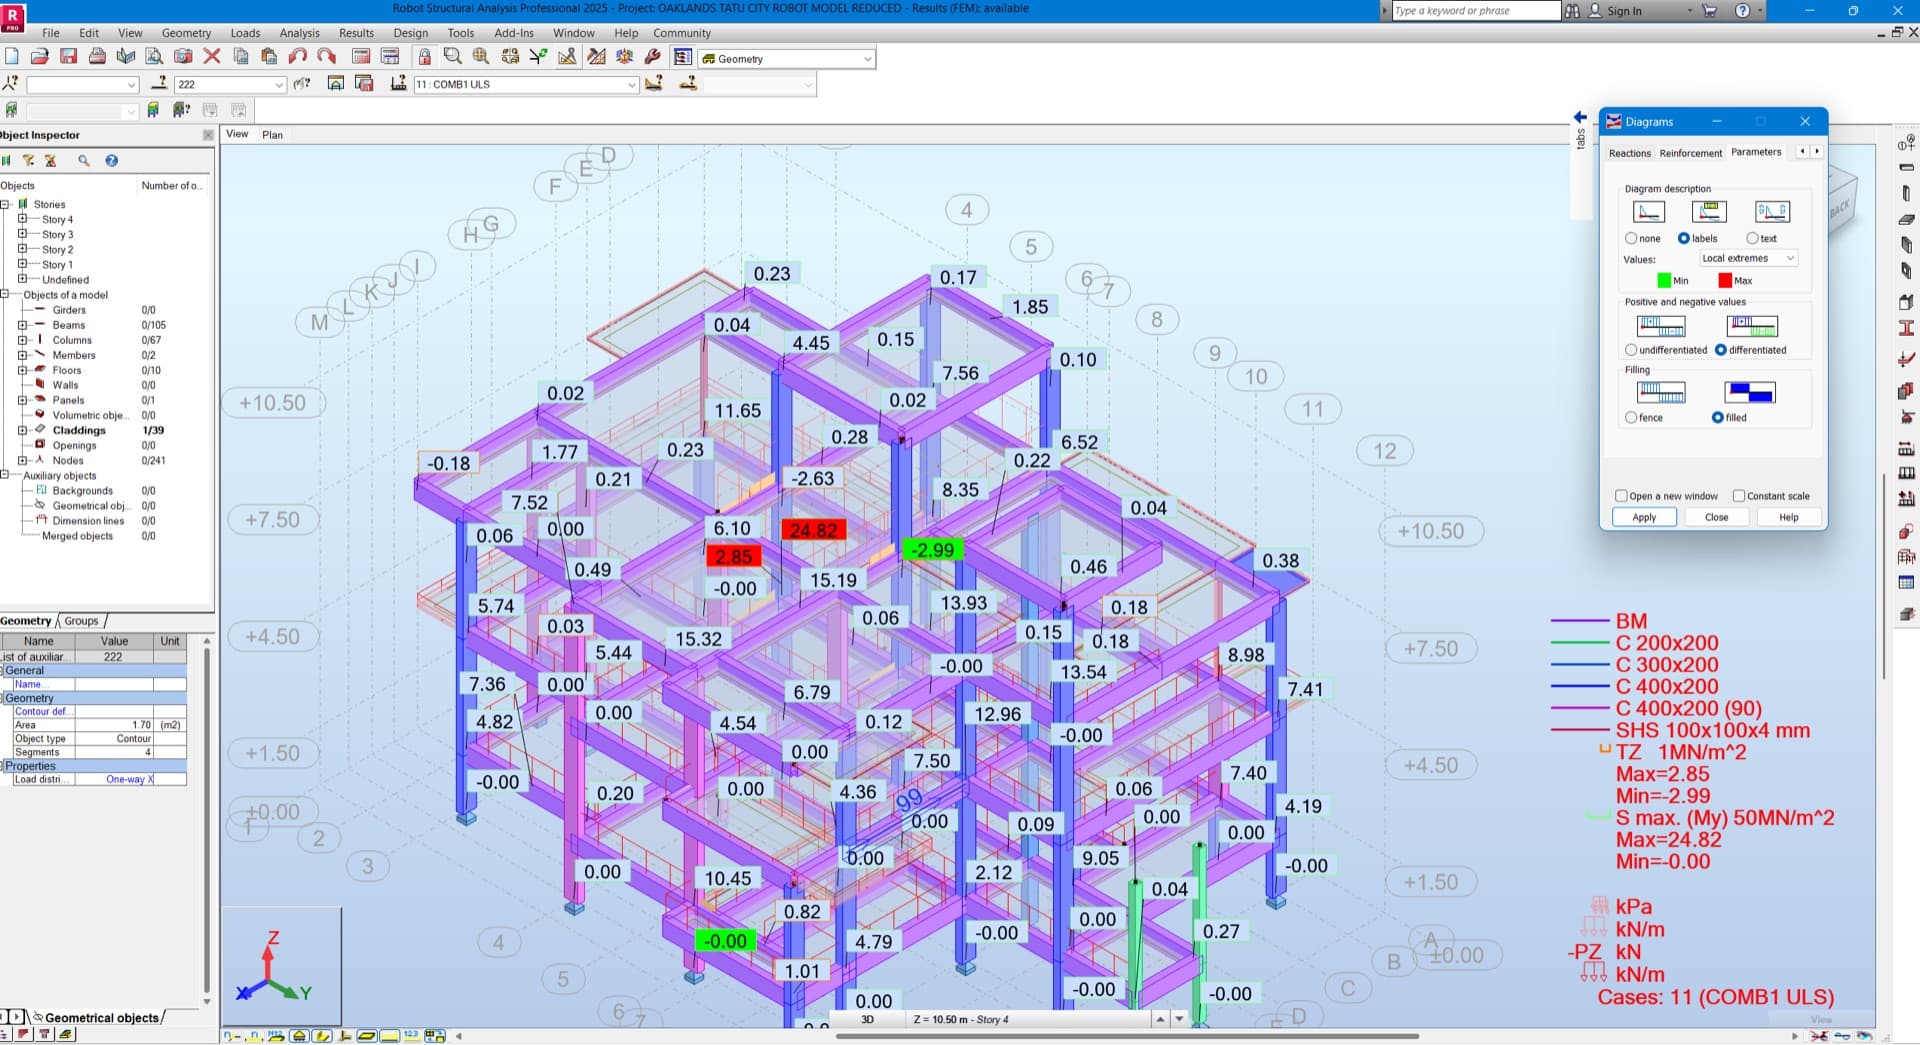
Task: Click the wrench Preferences icon
Action: click(x=653, y=57)
